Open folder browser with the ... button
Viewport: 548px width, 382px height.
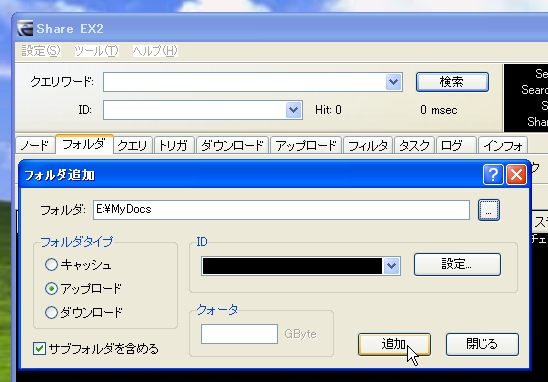(x=489, y=210)
